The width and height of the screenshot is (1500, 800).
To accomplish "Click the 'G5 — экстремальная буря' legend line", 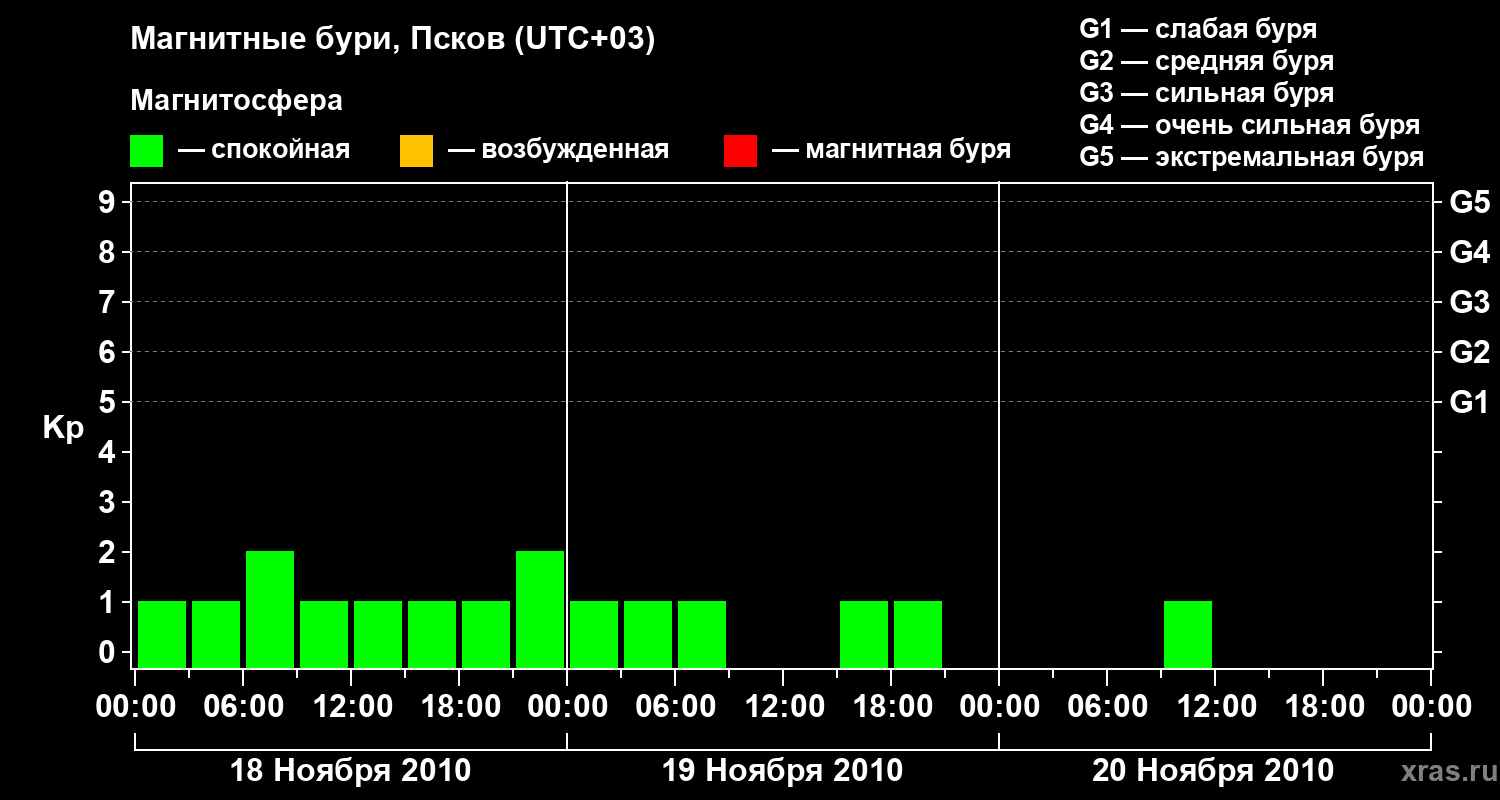I will click(1251, 157).
